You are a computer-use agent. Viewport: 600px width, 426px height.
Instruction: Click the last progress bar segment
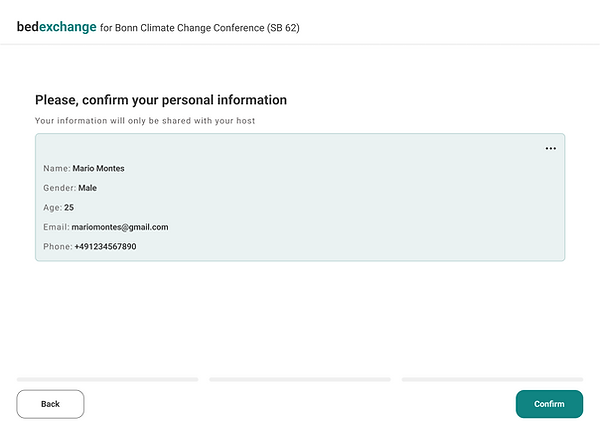[491, 379]
